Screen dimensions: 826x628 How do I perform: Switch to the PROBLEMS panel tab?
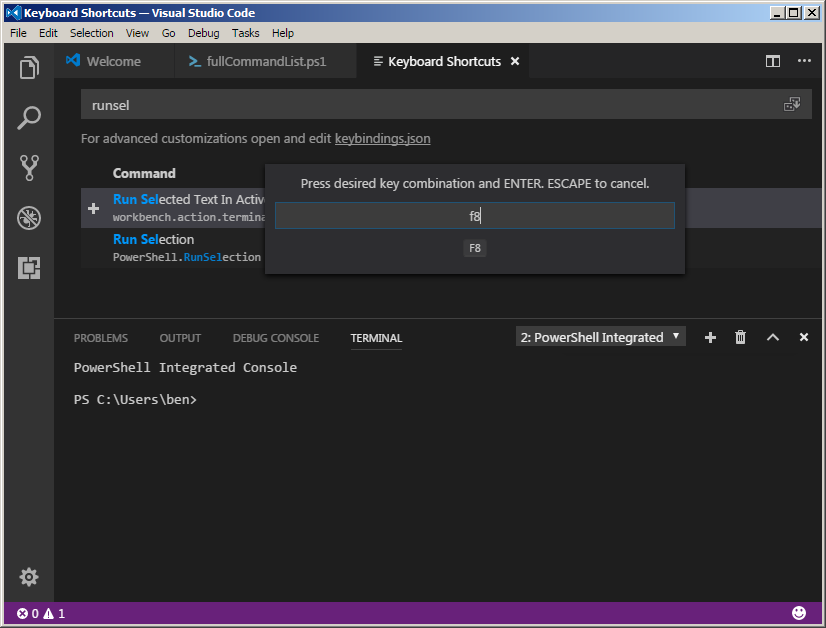point(101,338)
